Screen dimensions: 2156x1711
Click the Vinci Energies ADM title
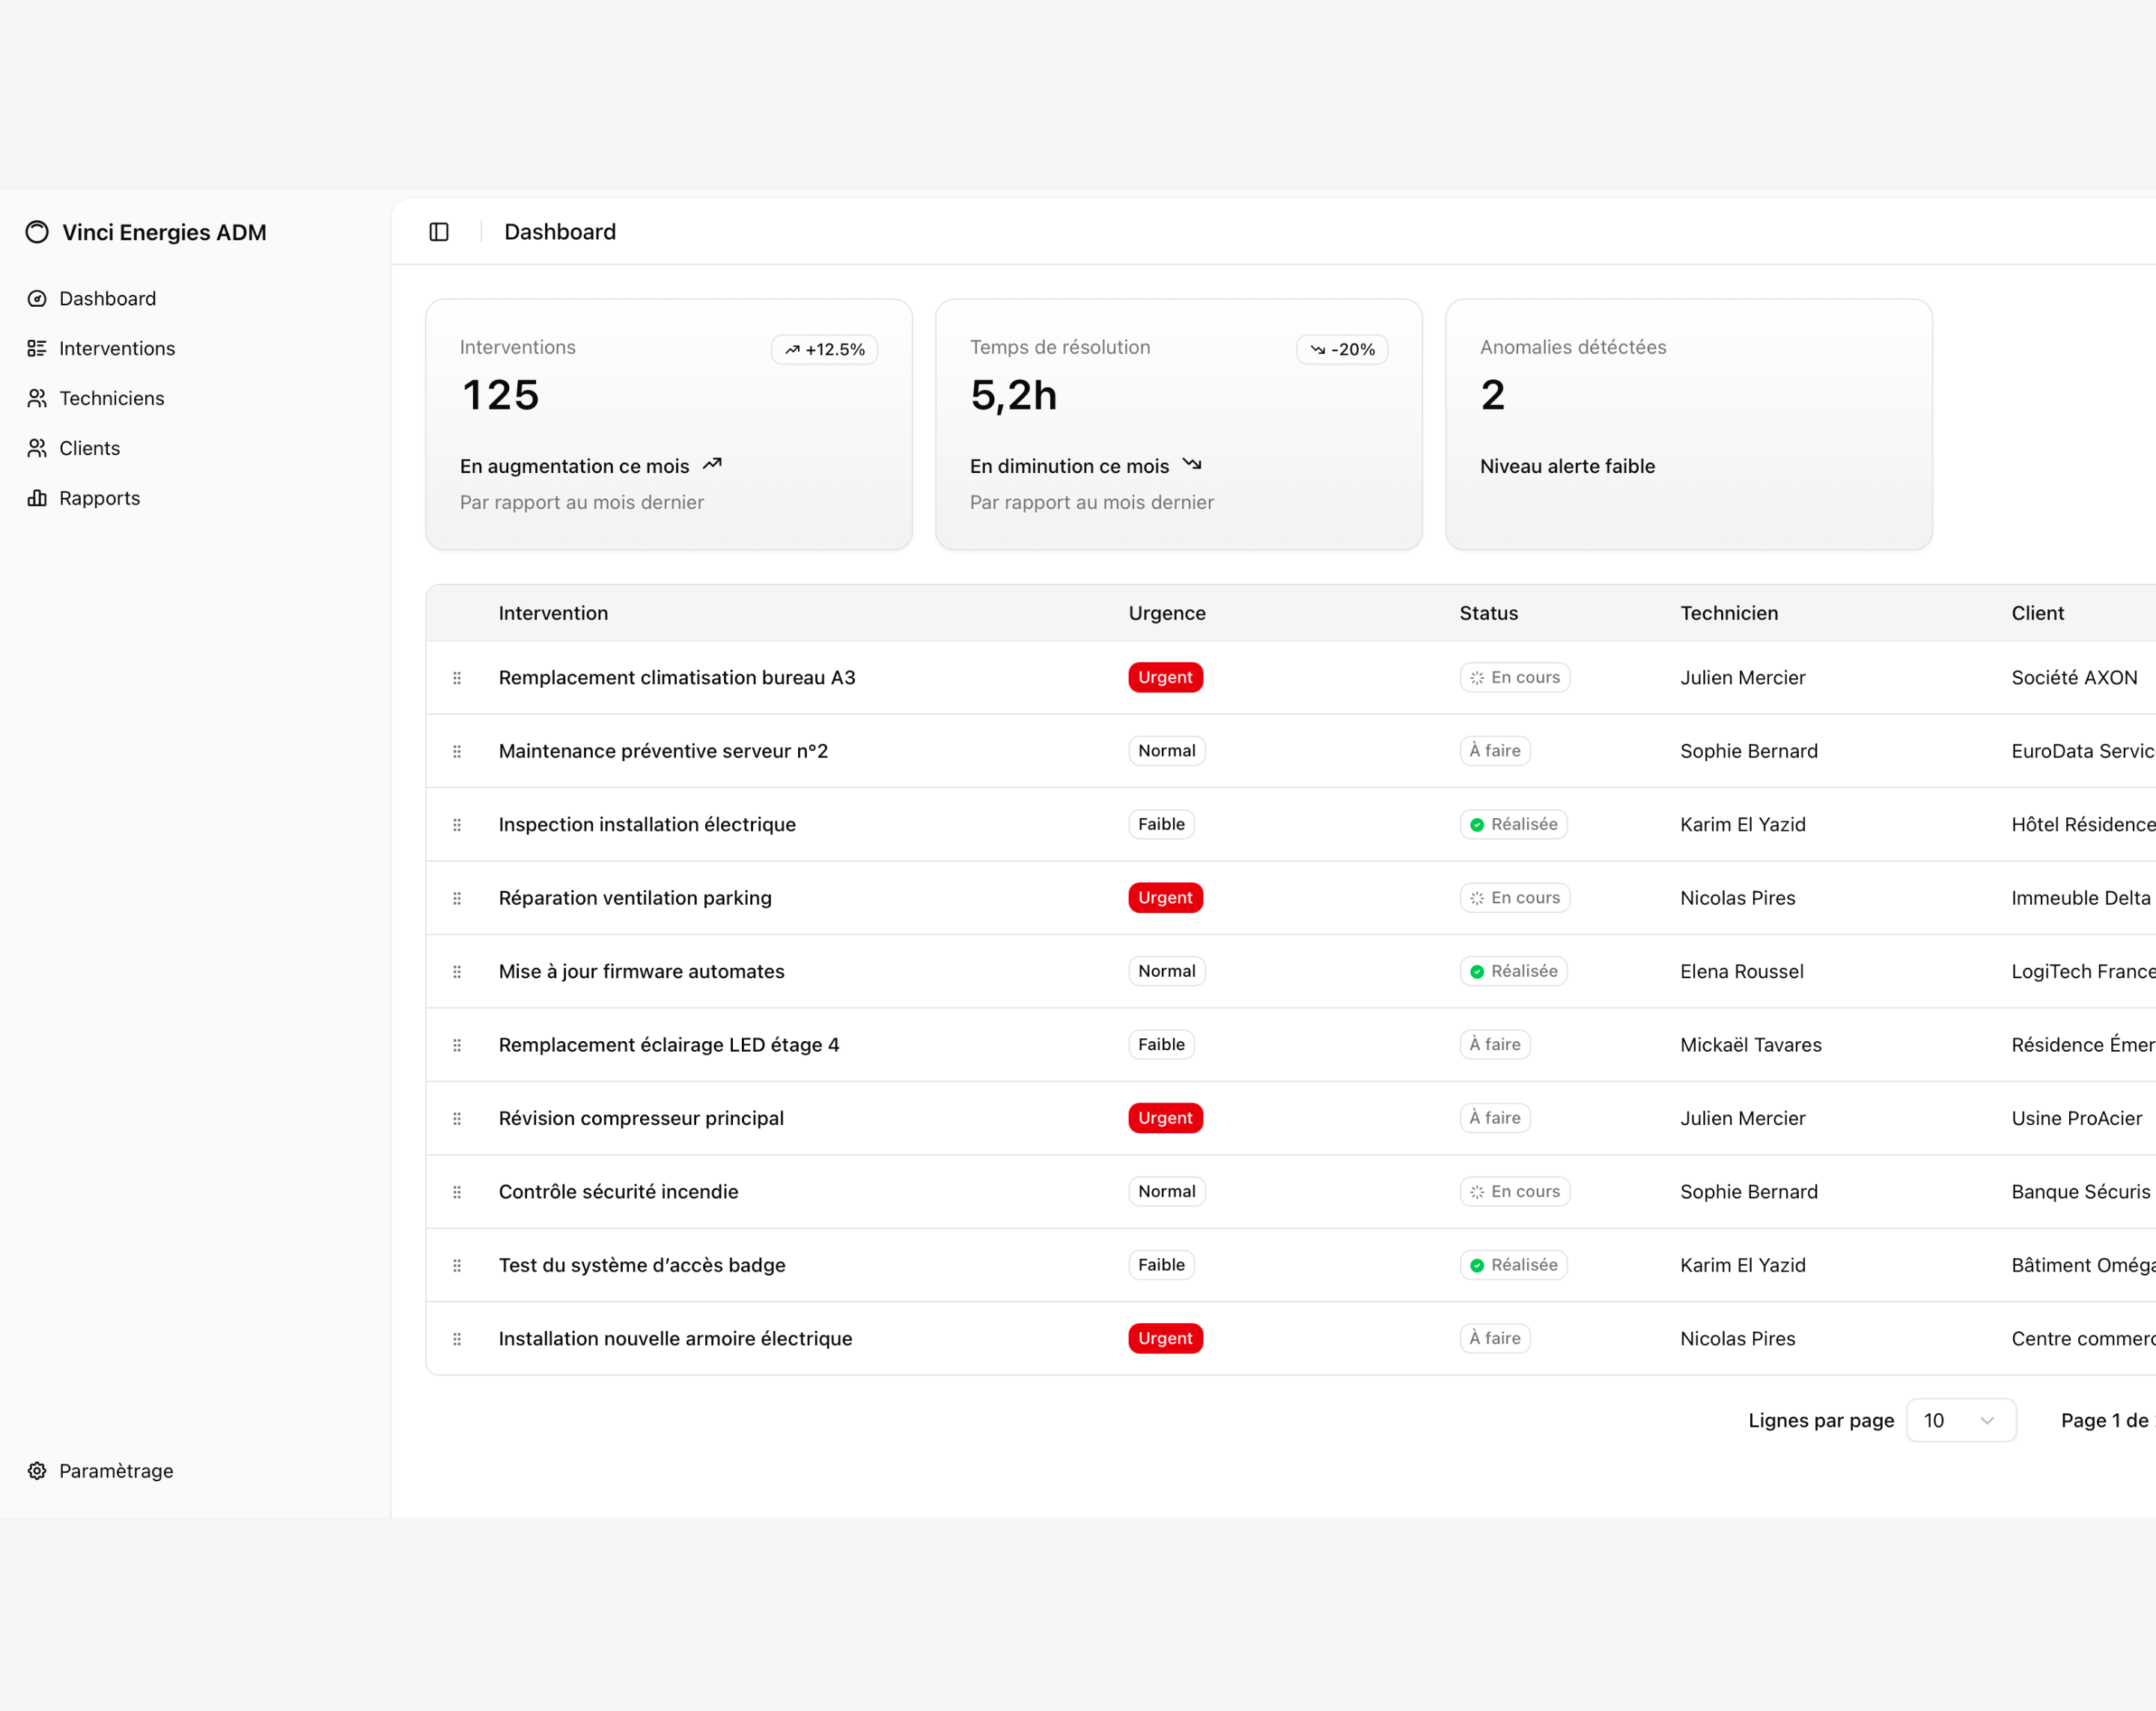click(164, 232)
